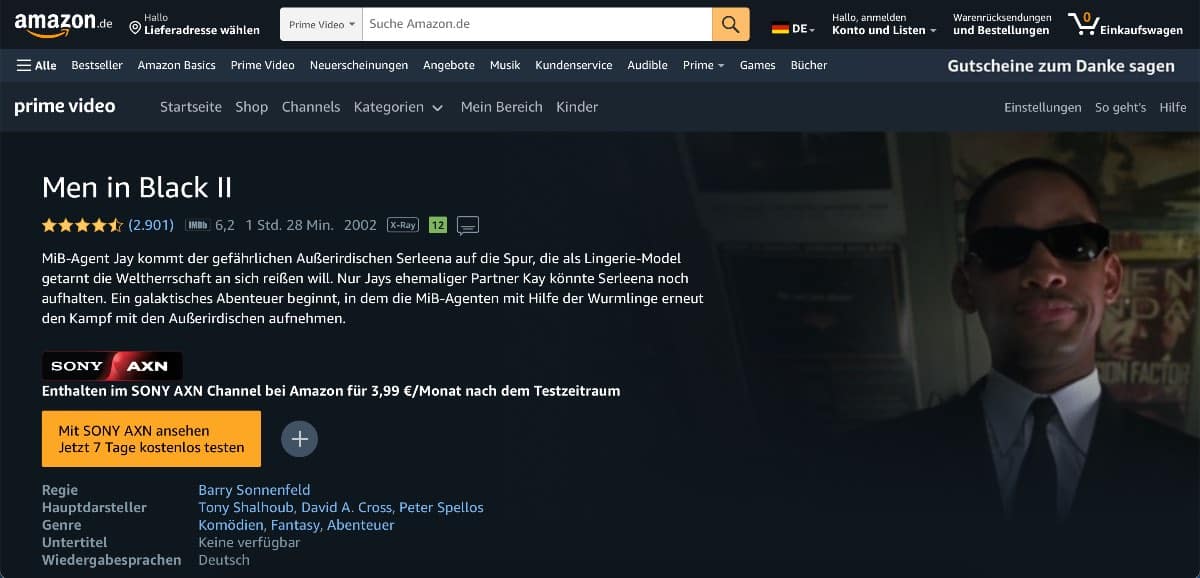Switch to the Startseite tab

(x=191, y=107)
